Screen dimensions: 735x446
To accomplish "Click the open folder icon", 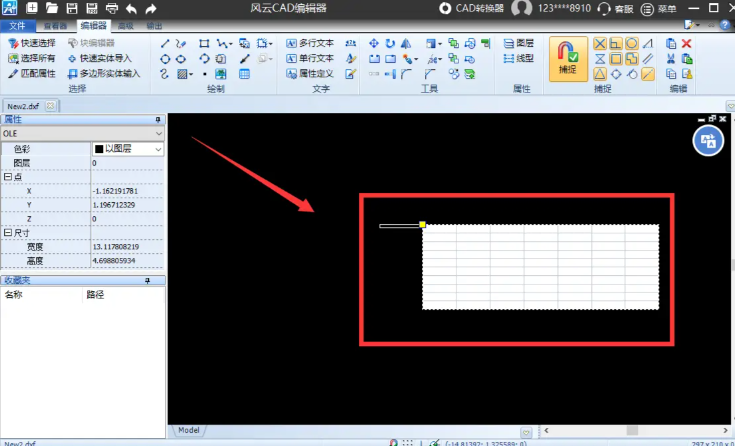I will (x=53, y=8).
